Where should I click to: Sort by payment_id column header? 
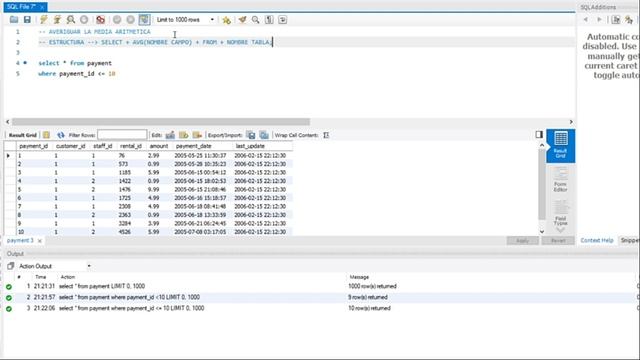pos(33,146)
